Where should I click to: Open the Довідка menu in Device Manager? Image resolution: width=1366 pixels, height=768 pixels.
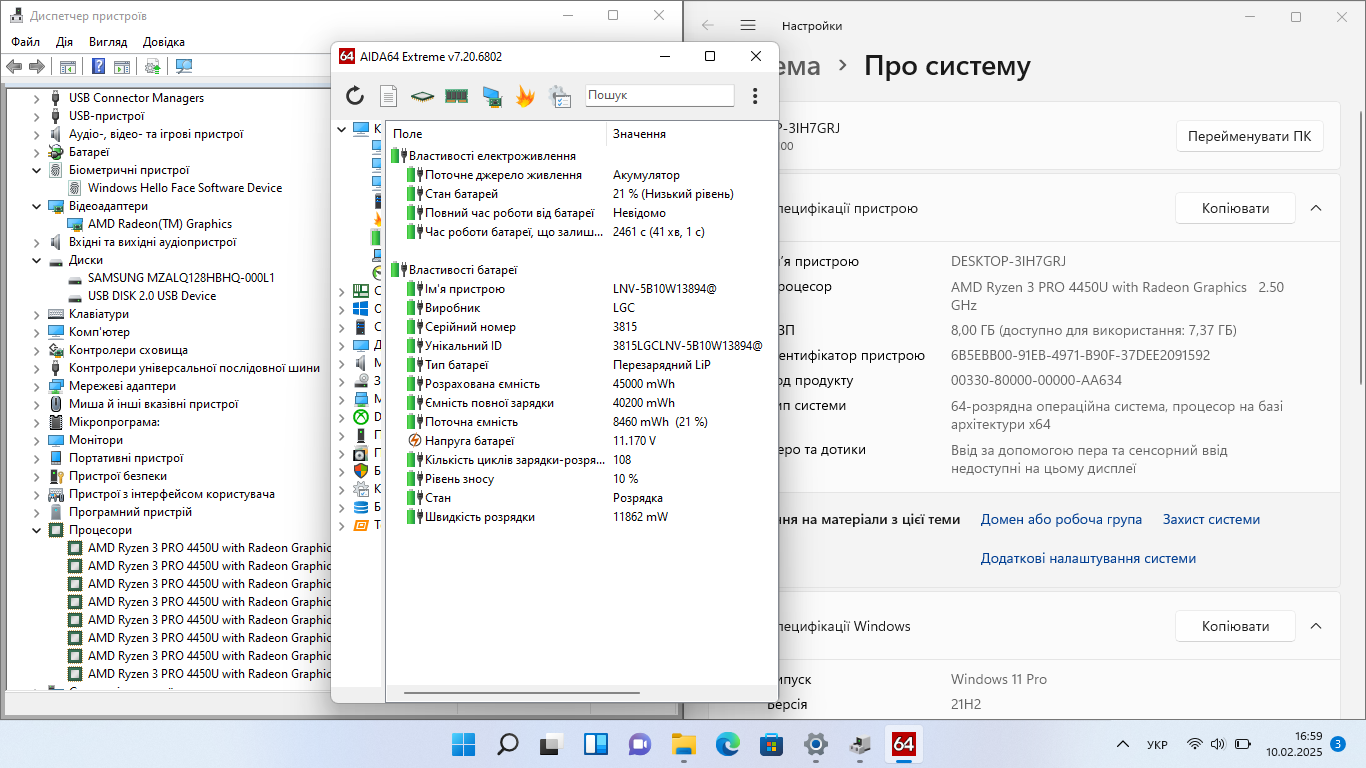tap(164, 42)
